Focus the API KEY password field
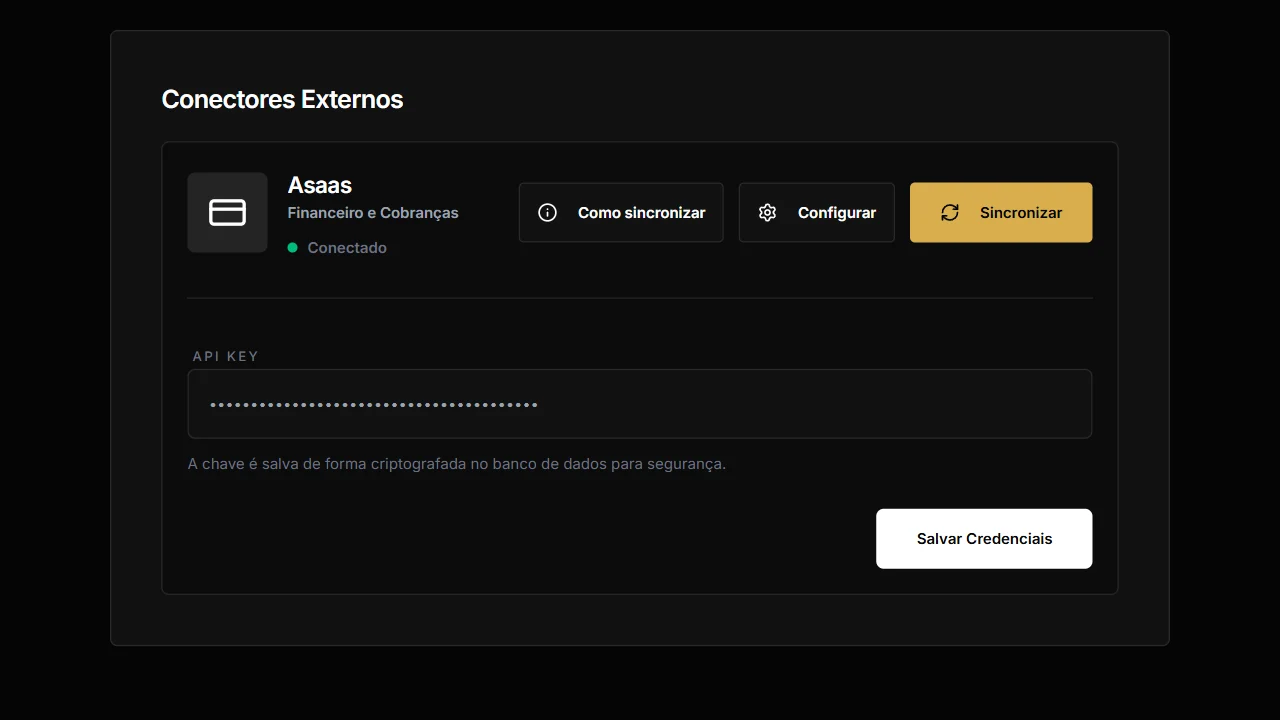This screenshot has height=720, width=1280. pos(640,404)
